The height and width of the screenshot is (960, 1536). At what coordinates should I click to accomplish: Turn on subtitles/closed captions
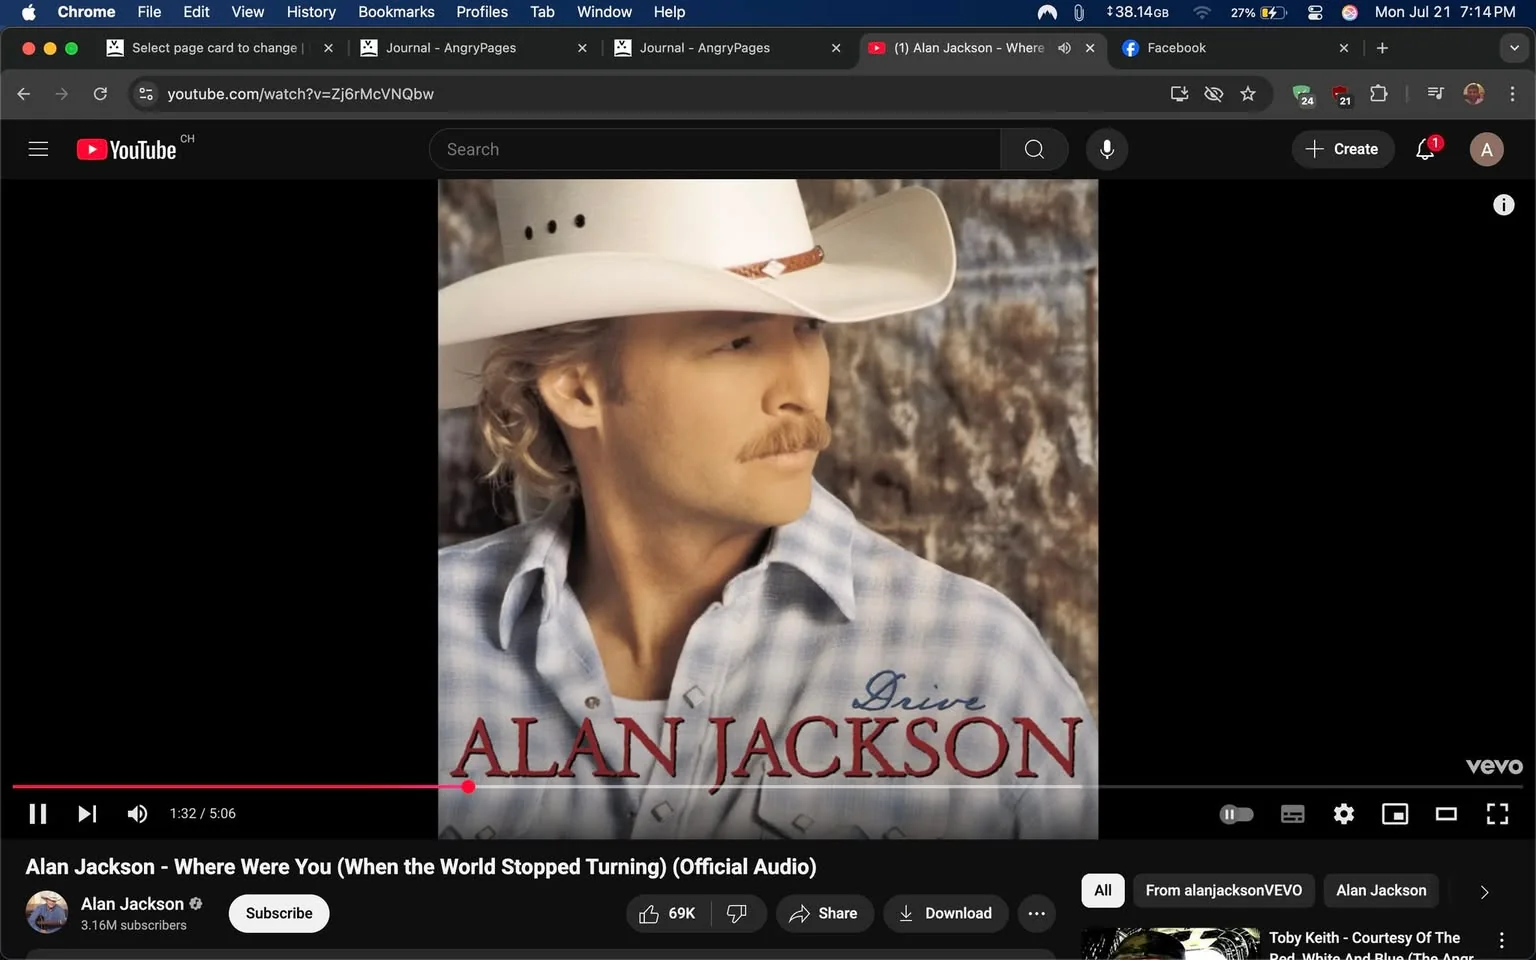1292,814
